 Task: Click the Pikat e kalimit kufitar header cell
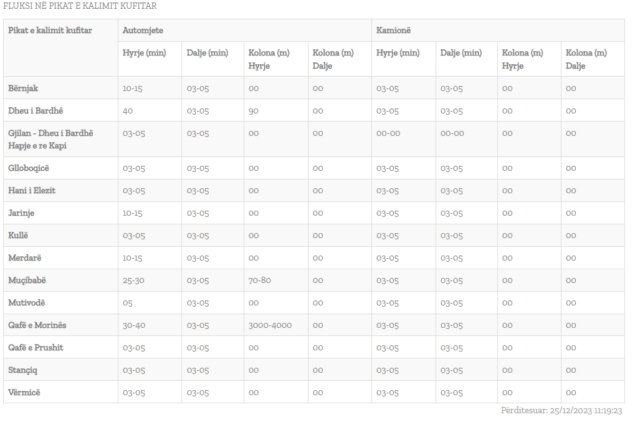pos(50,30)
